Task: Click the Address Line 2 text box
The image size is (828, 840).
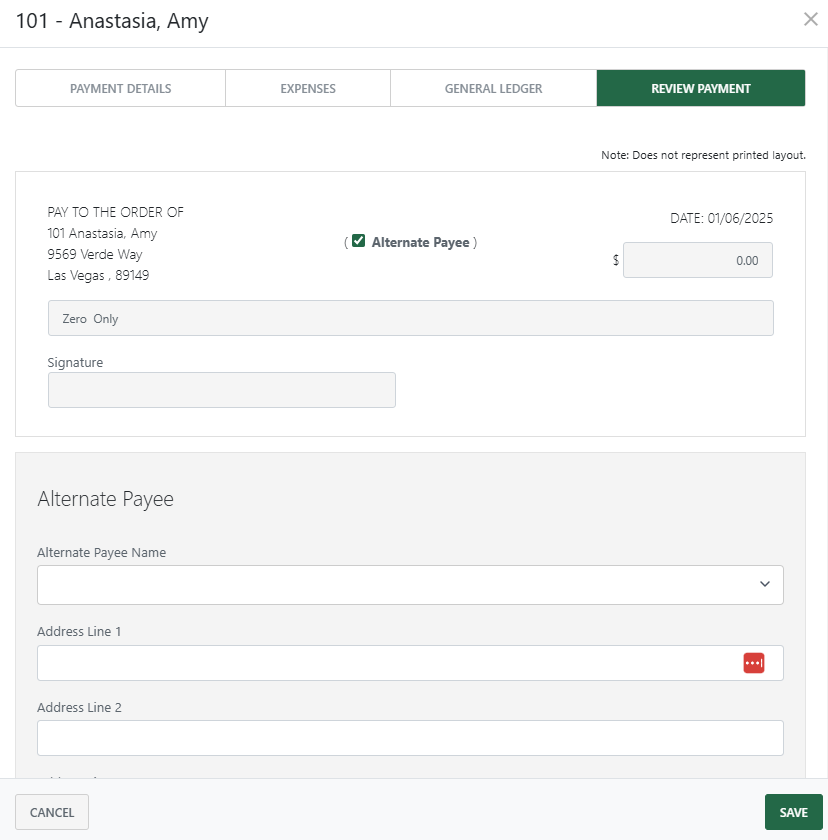Action: 410,737
